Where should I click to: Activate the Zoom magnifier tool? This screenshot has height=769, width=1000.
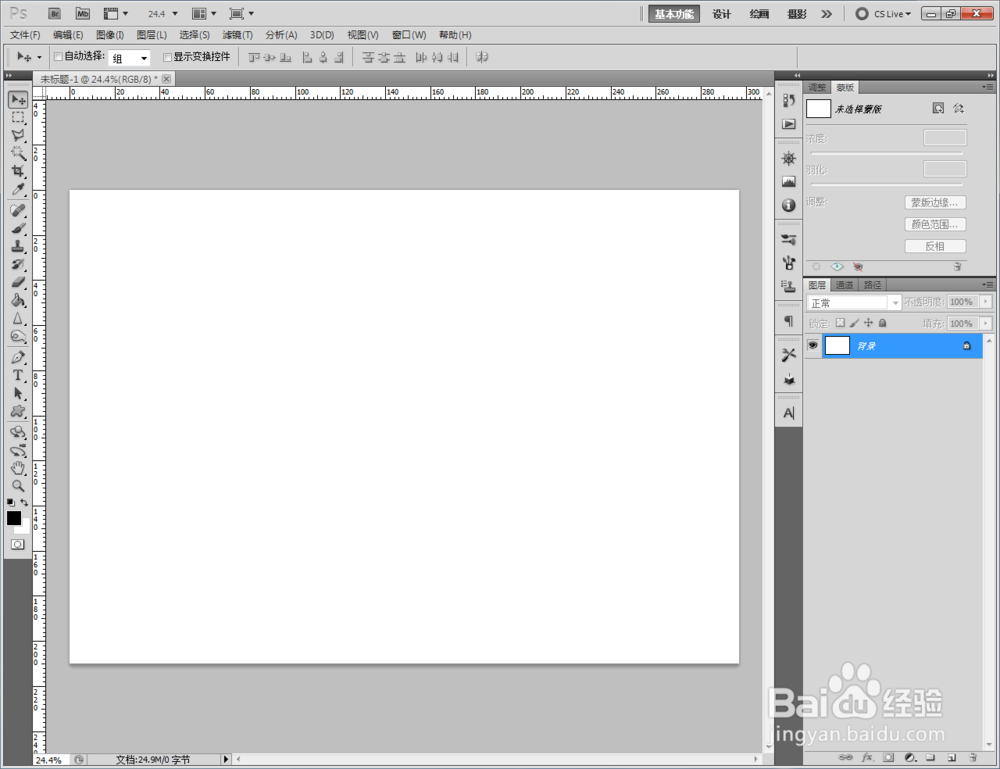pyautogui.click(x=18, y=486)
